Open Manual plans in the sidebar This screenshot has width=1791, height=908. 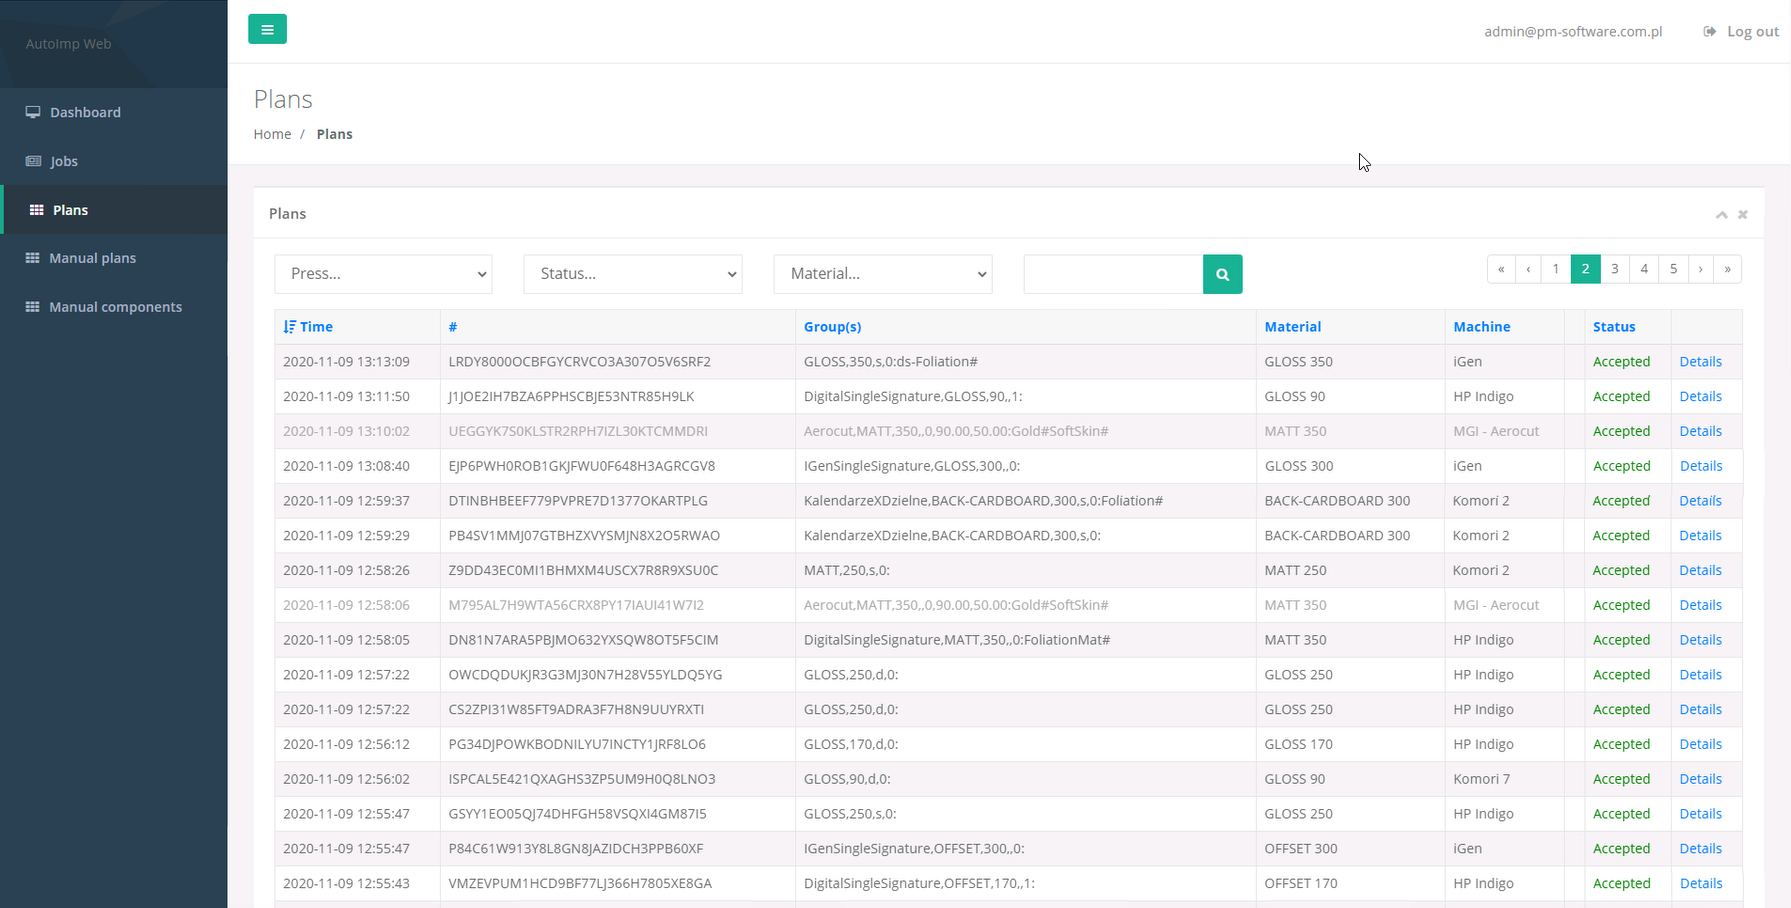tap(92, 258)
